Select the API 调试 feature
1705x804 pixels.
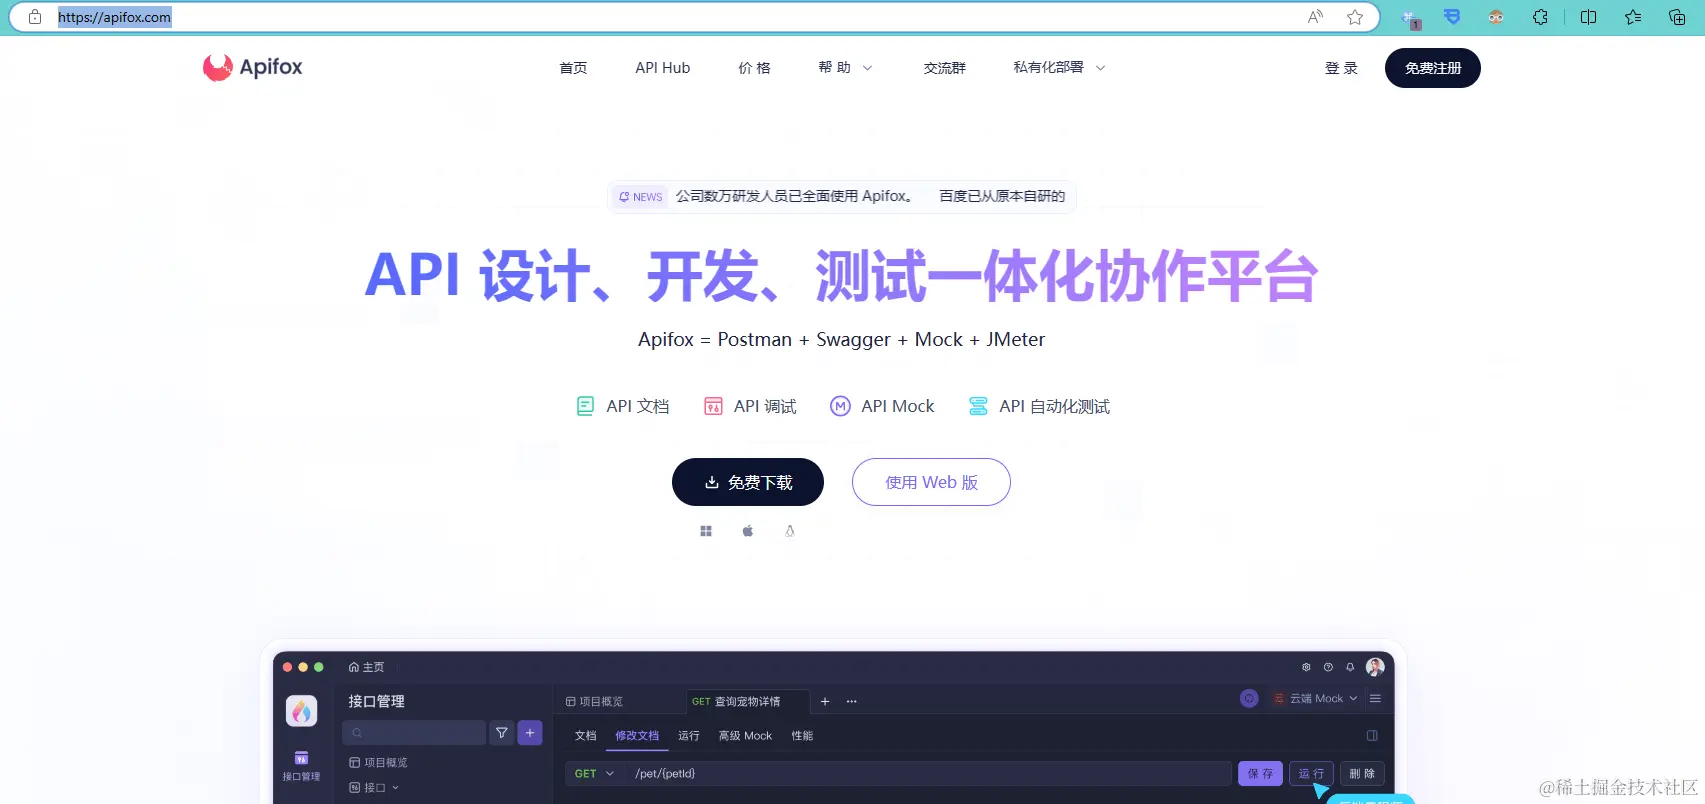point(750,406)
